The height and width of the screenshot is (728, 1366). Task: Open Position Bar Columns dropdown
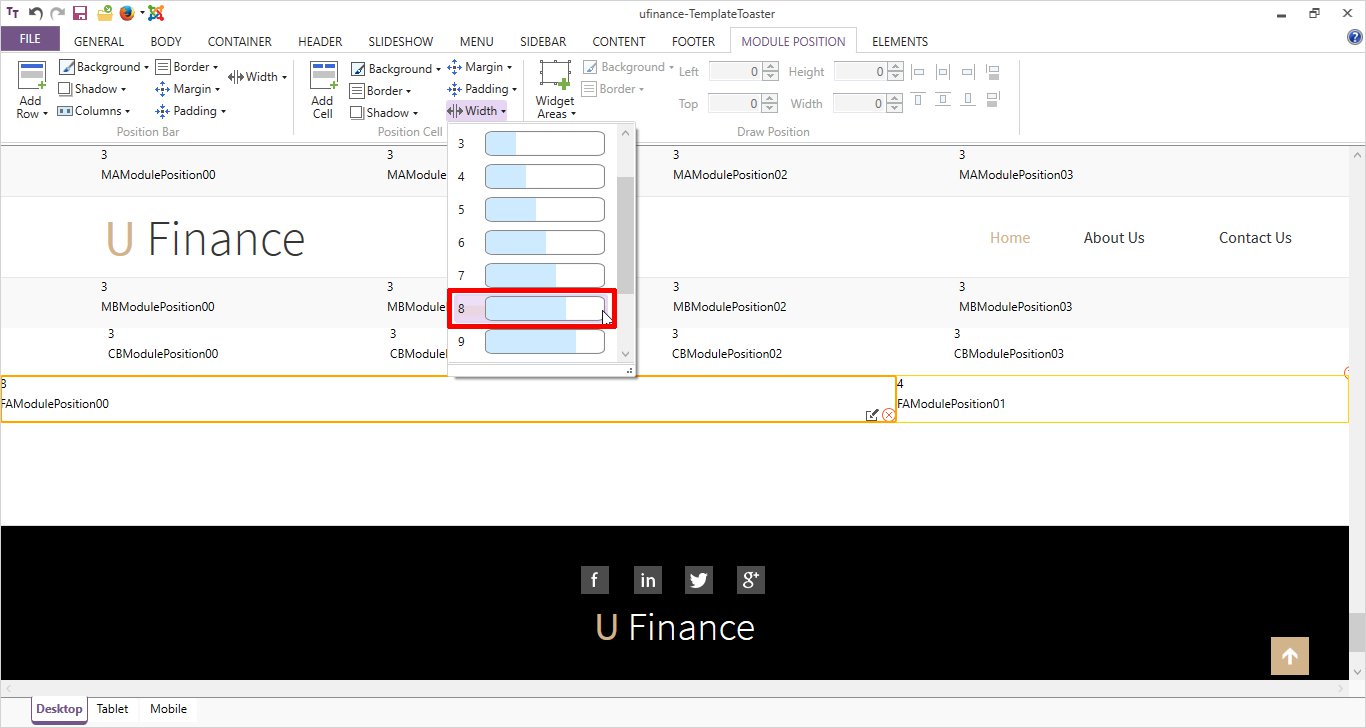pyautogui.click(x=94, y=111)
